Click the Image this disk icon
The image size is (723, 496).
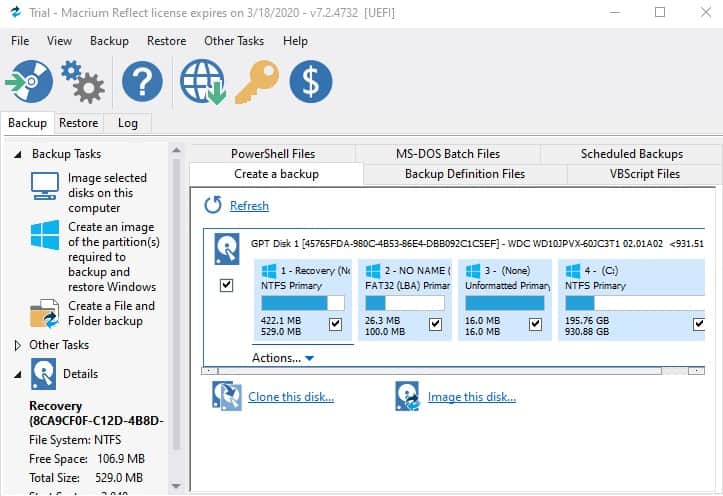tap(408, 396)
